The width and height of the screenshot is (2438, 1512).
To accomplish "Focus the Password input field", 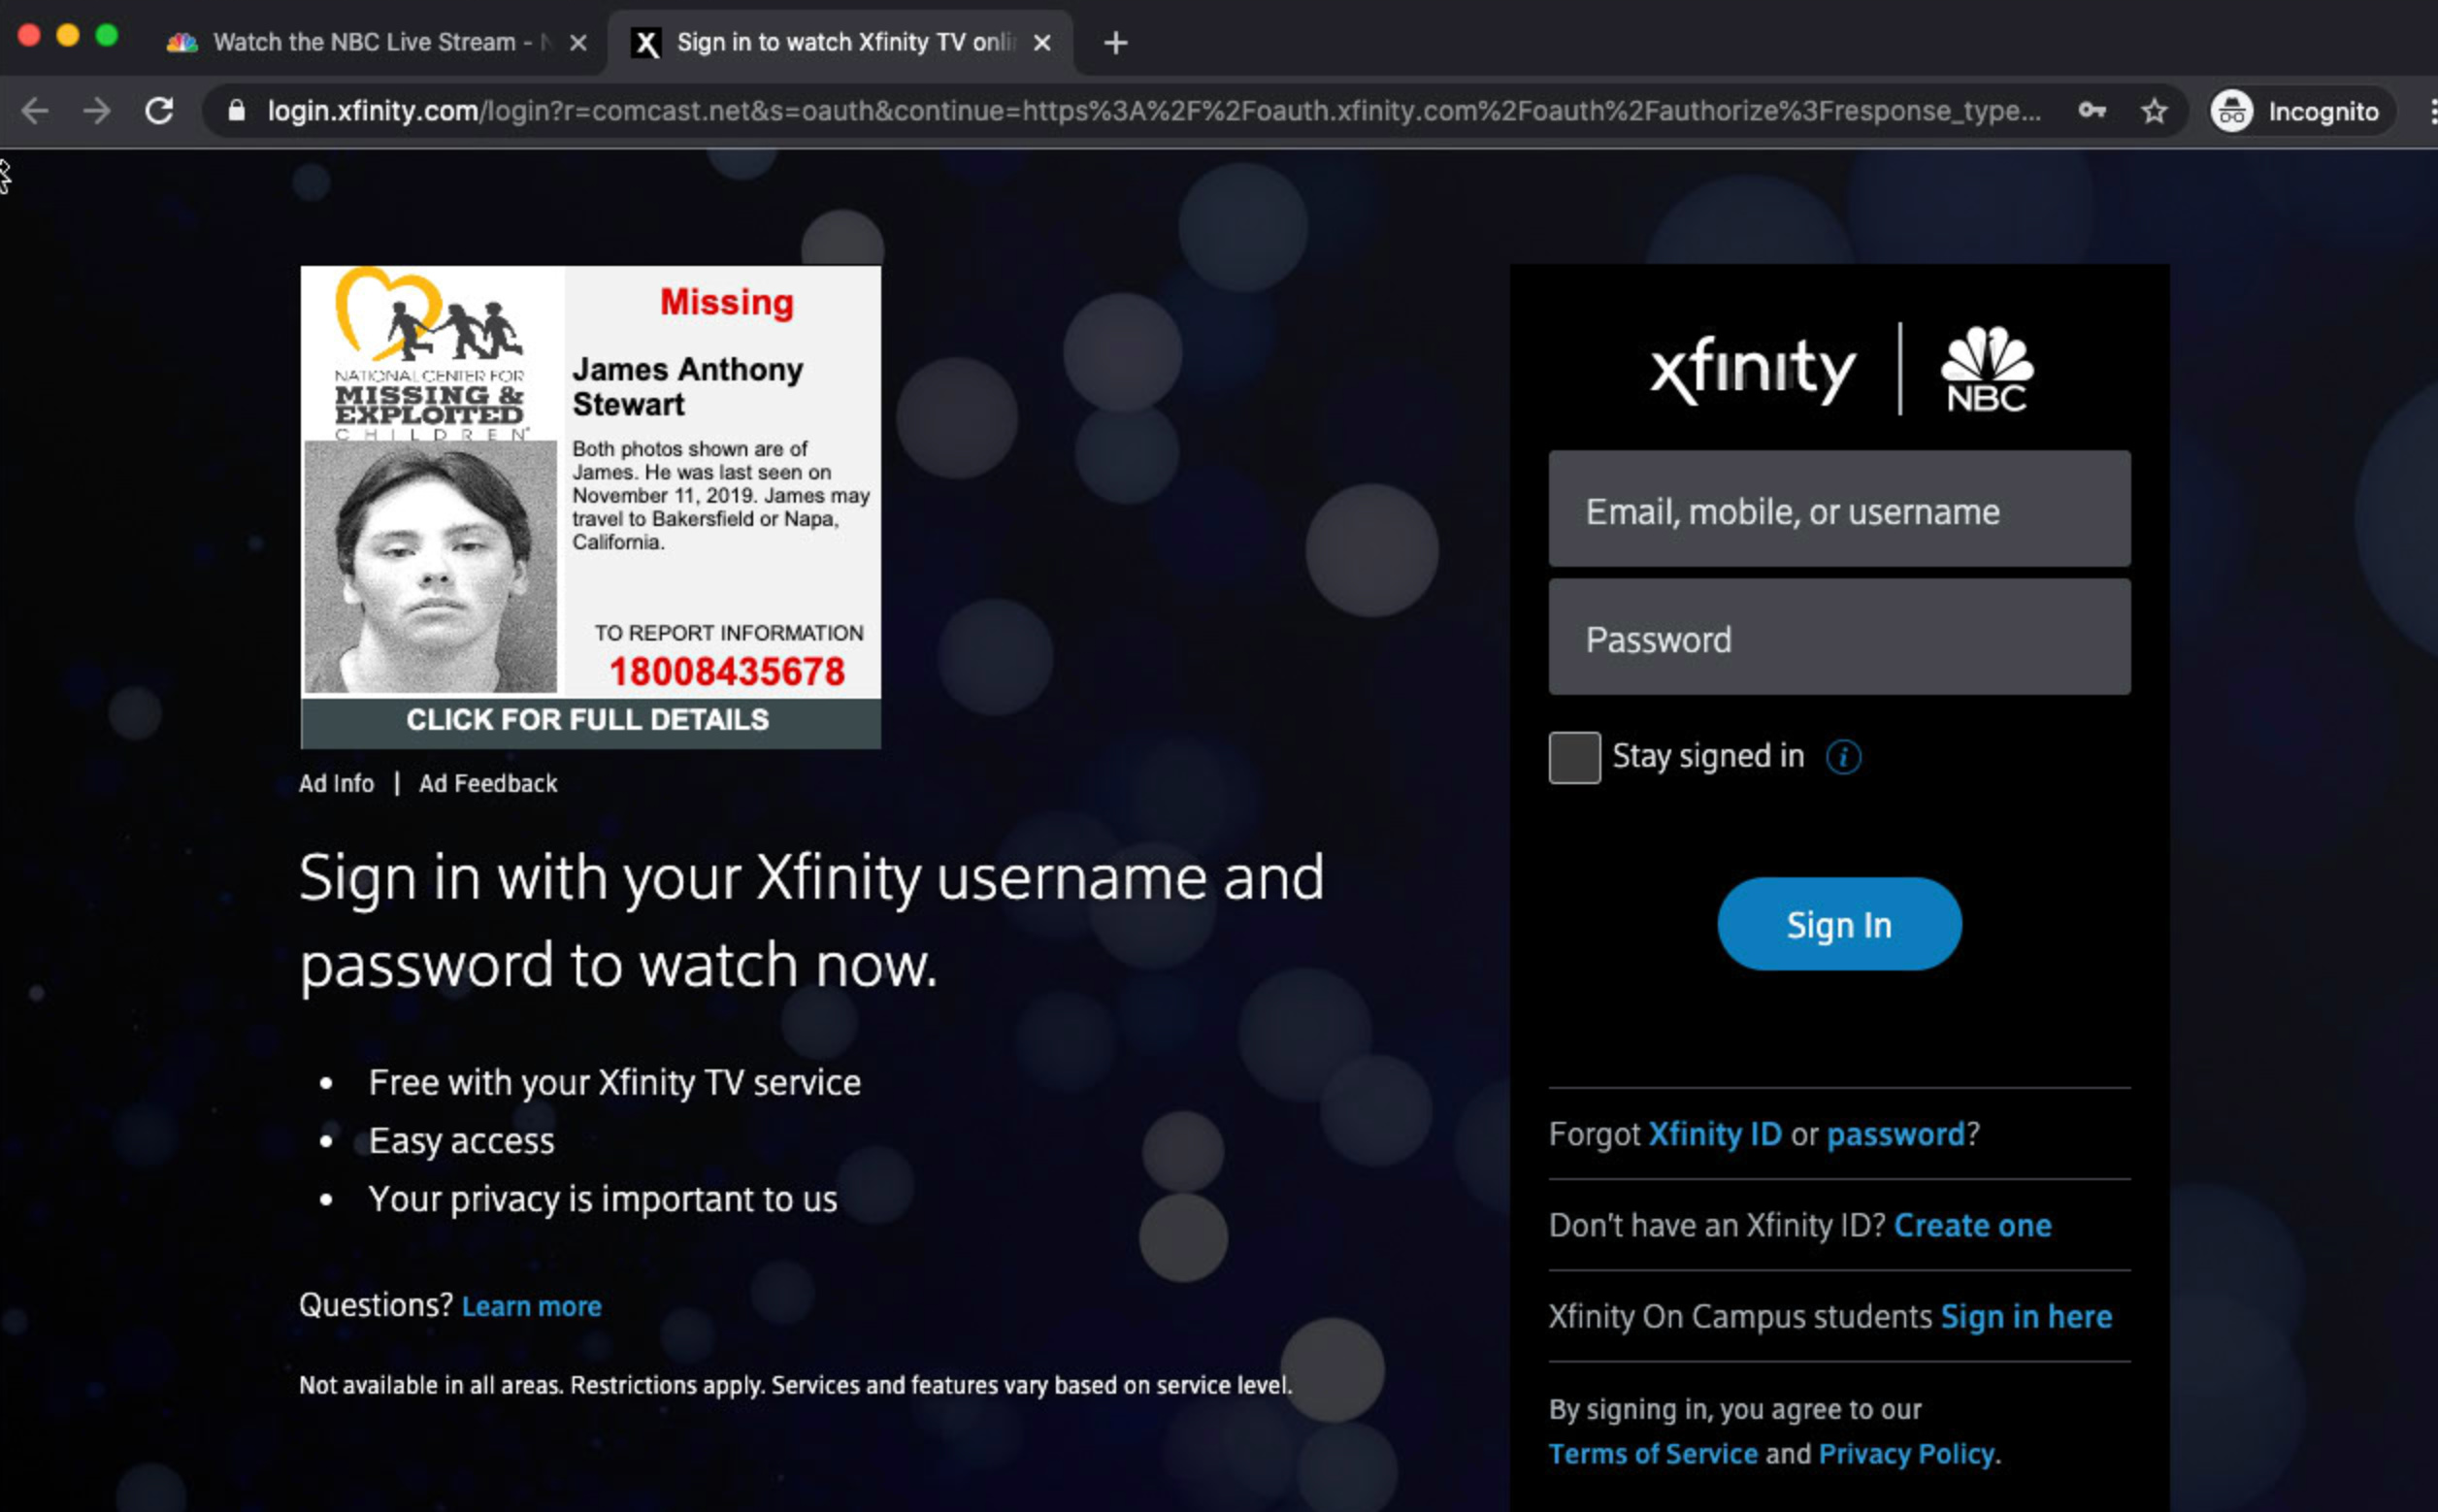I will pos(1839,637).
